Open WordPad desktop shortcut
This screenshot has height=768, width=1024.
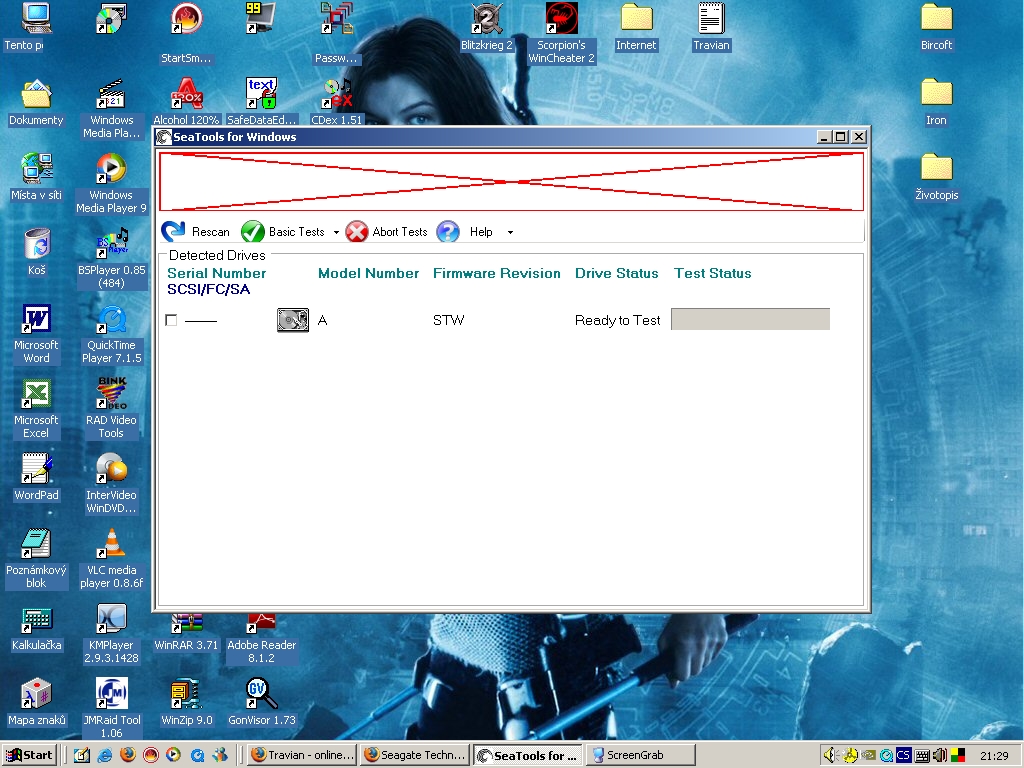37,469
